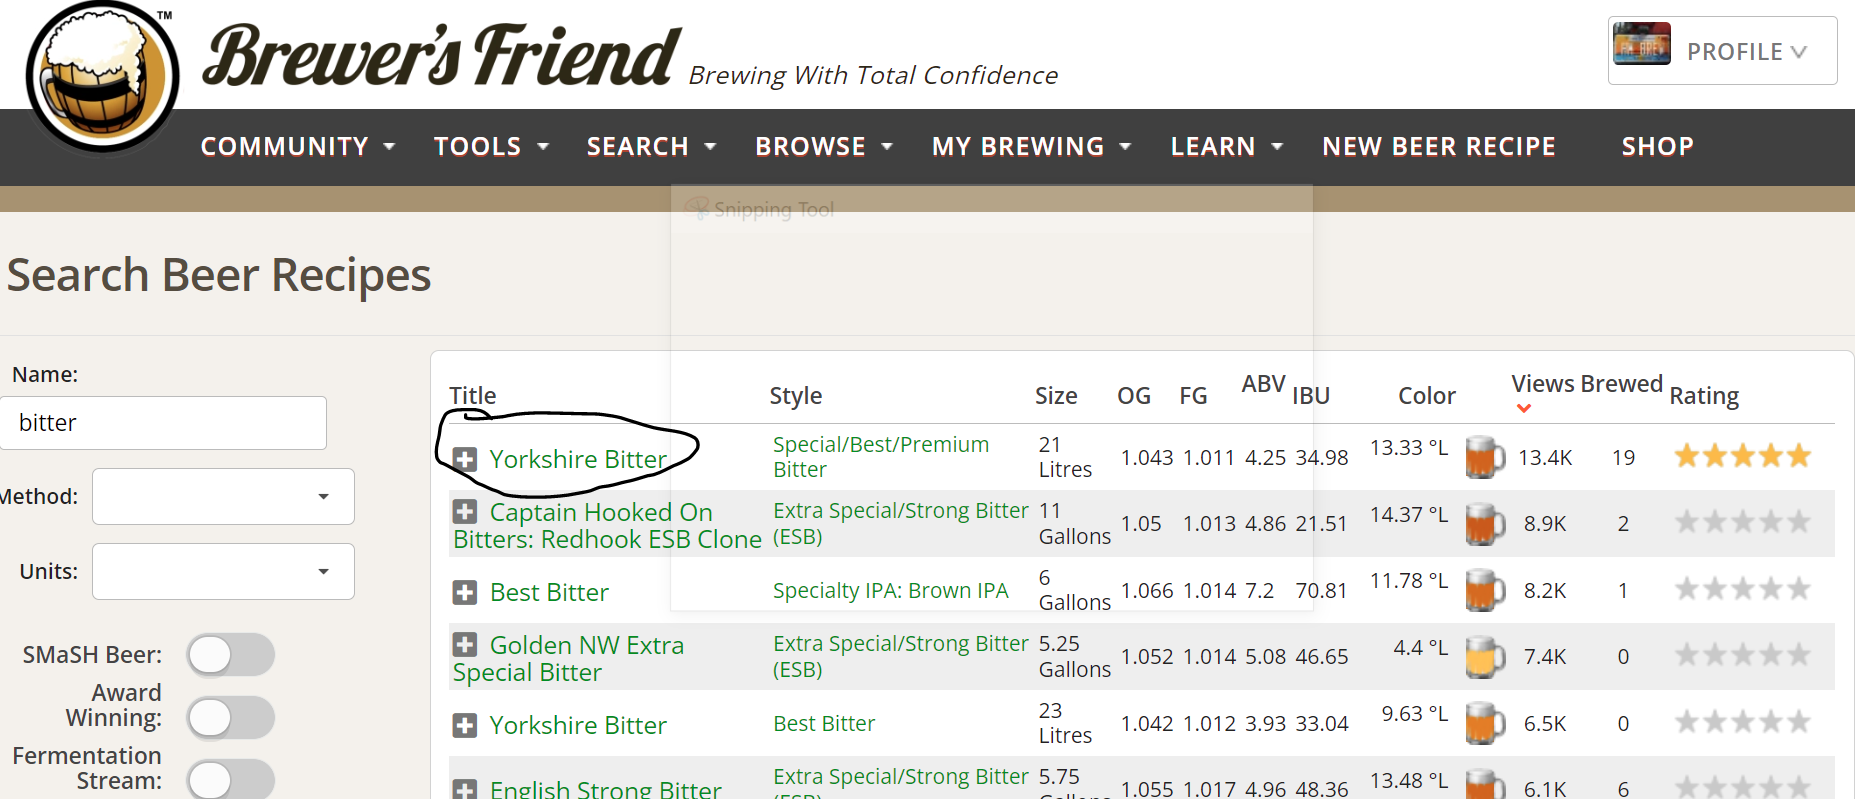Viewport: 1855px width, 799px height.
Task: Open the Units dropdown
Action: [x=223, y=571]
